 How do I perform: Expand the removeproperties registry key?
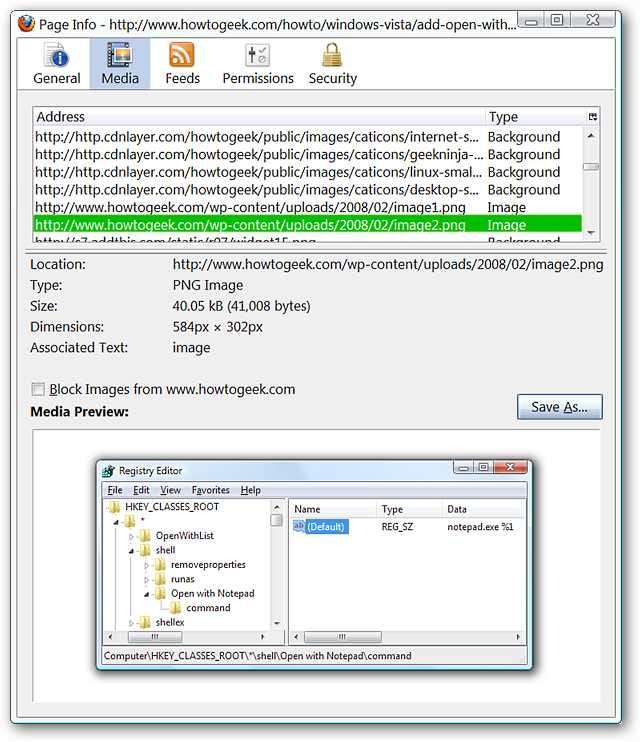point(146,565)
